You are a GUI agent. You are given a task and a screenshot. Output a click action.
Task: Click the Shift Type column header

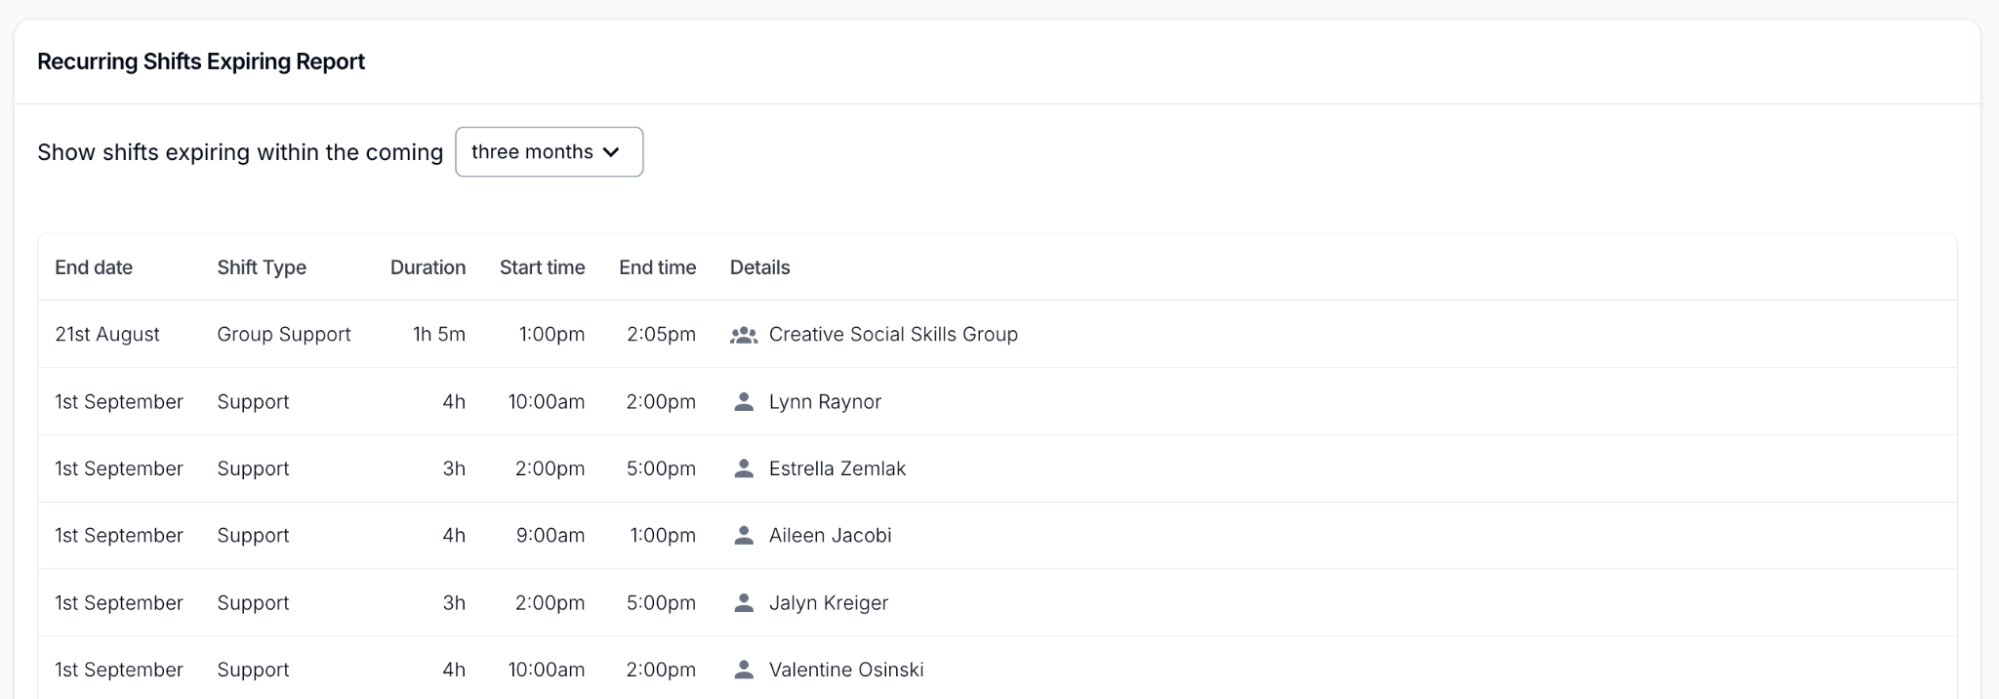[262, 267]
